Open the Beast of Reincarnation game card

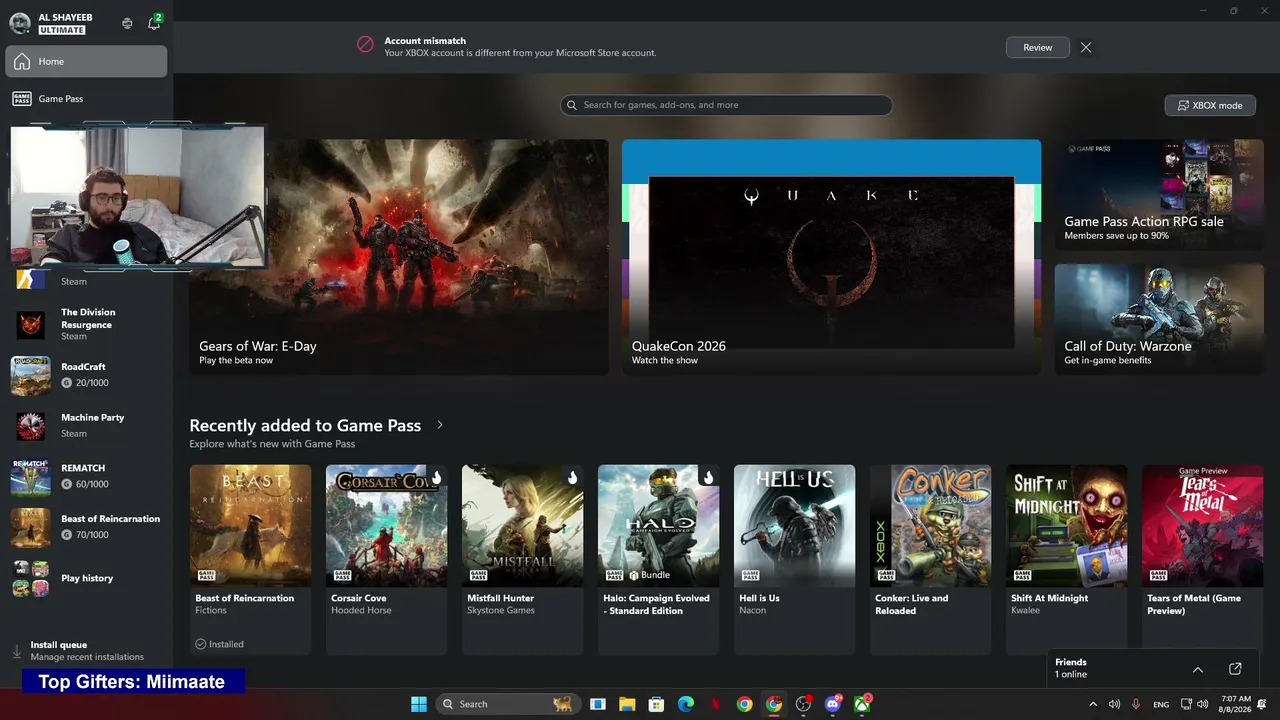coord(250,559)
